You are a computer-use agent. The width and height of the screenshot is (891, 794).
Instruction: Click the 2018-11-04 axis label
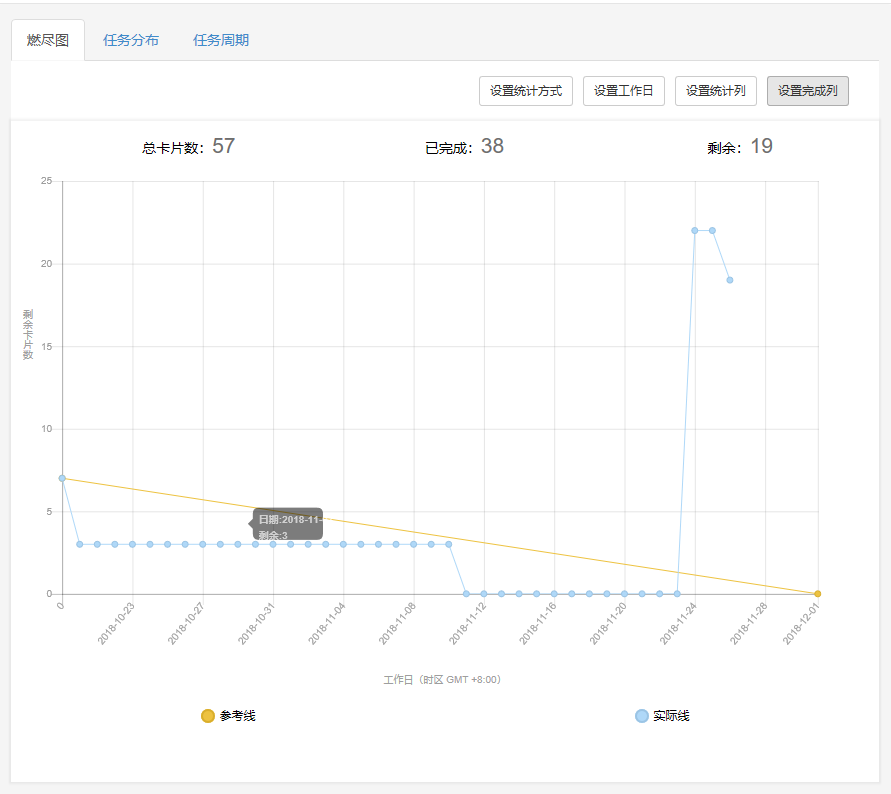(327, 623)
